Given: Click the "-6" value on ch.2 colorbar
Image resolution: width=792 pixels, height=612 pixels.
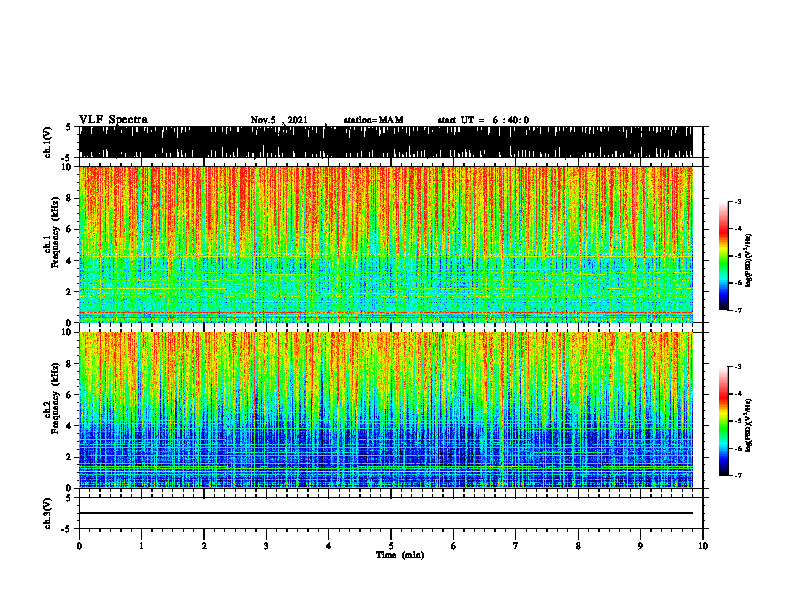Looking at the screenshot, I should coord(738,448).
